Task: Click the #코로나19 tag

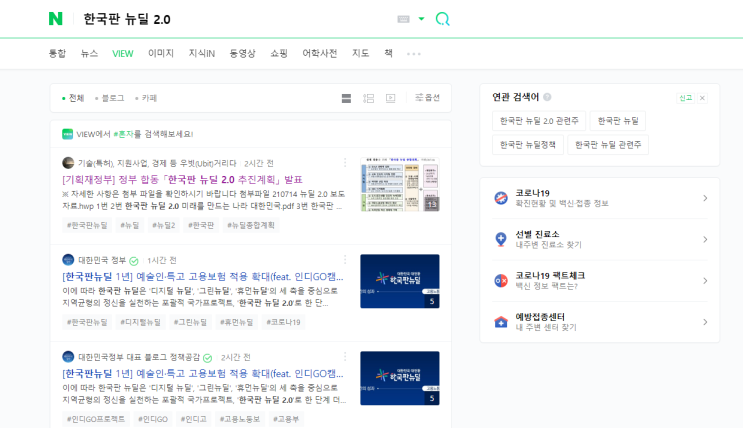Action: coord(283,322)
